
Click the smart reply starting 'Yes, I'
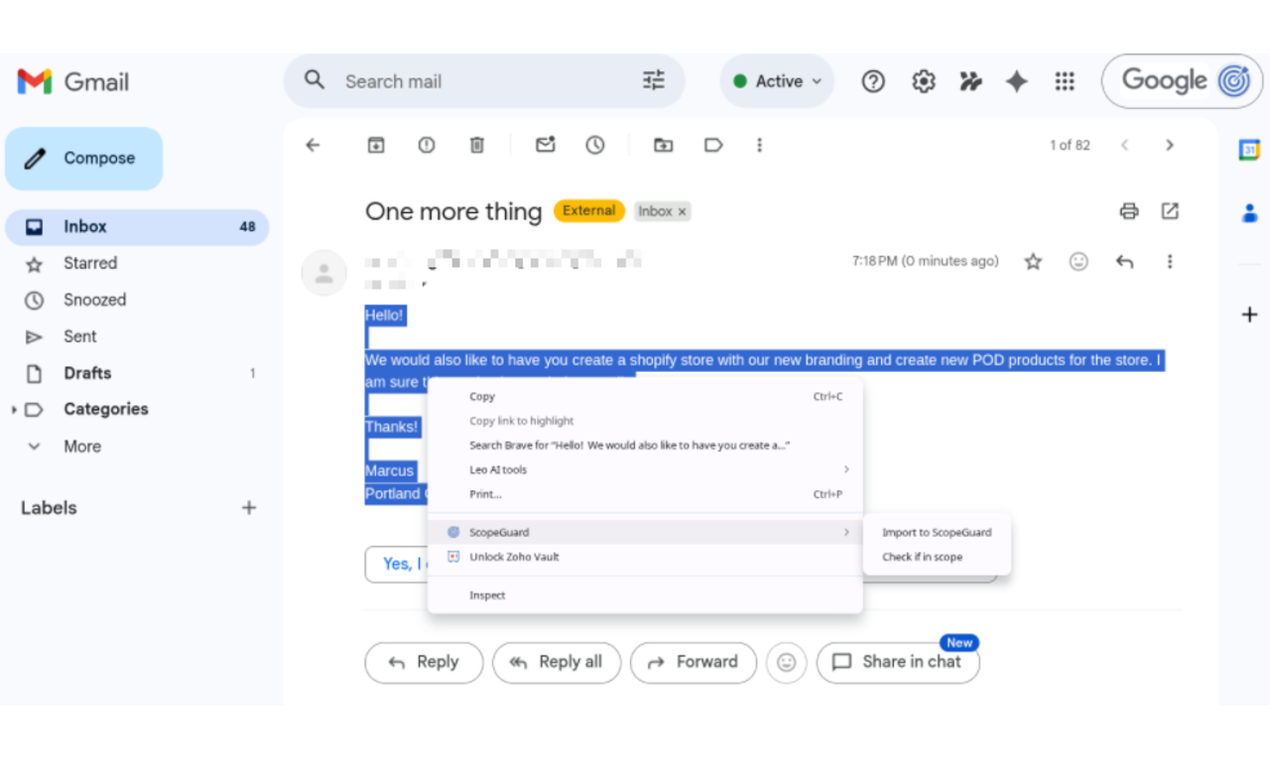pyautogui.click(x=396, y=564)
